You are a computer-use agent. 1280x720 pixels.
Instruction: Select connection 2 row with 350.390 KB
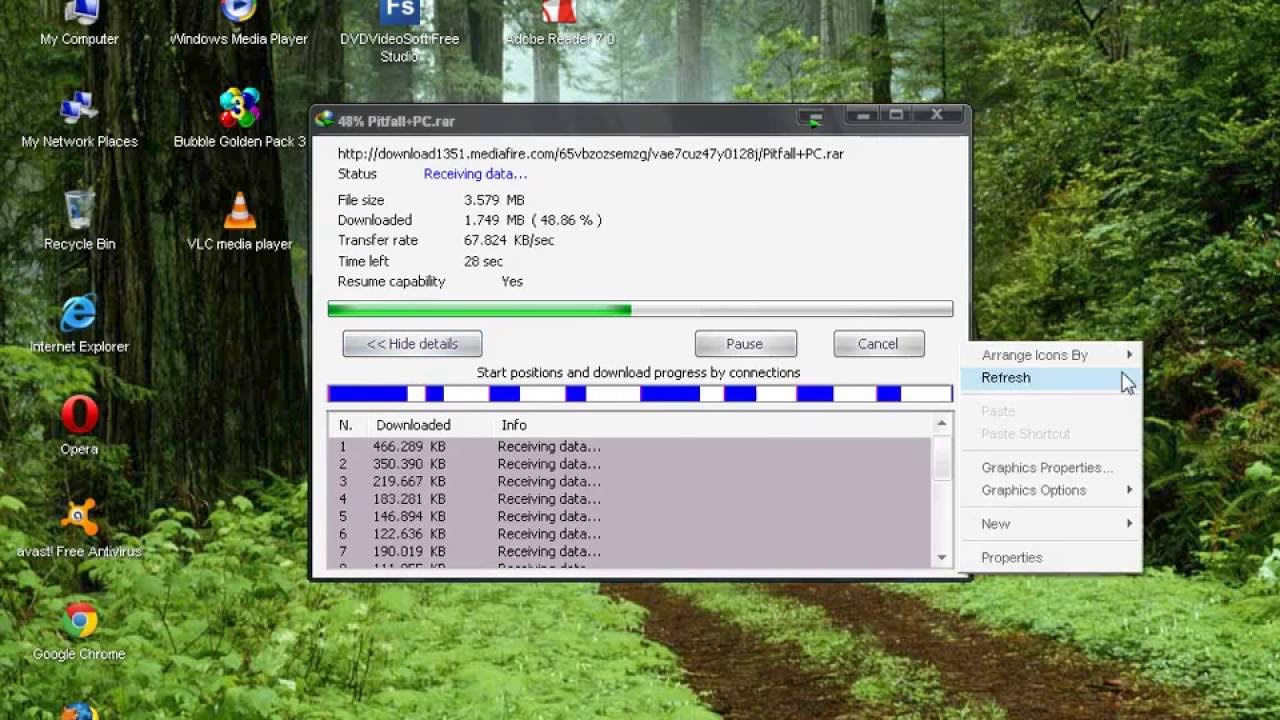pos(630,464)
